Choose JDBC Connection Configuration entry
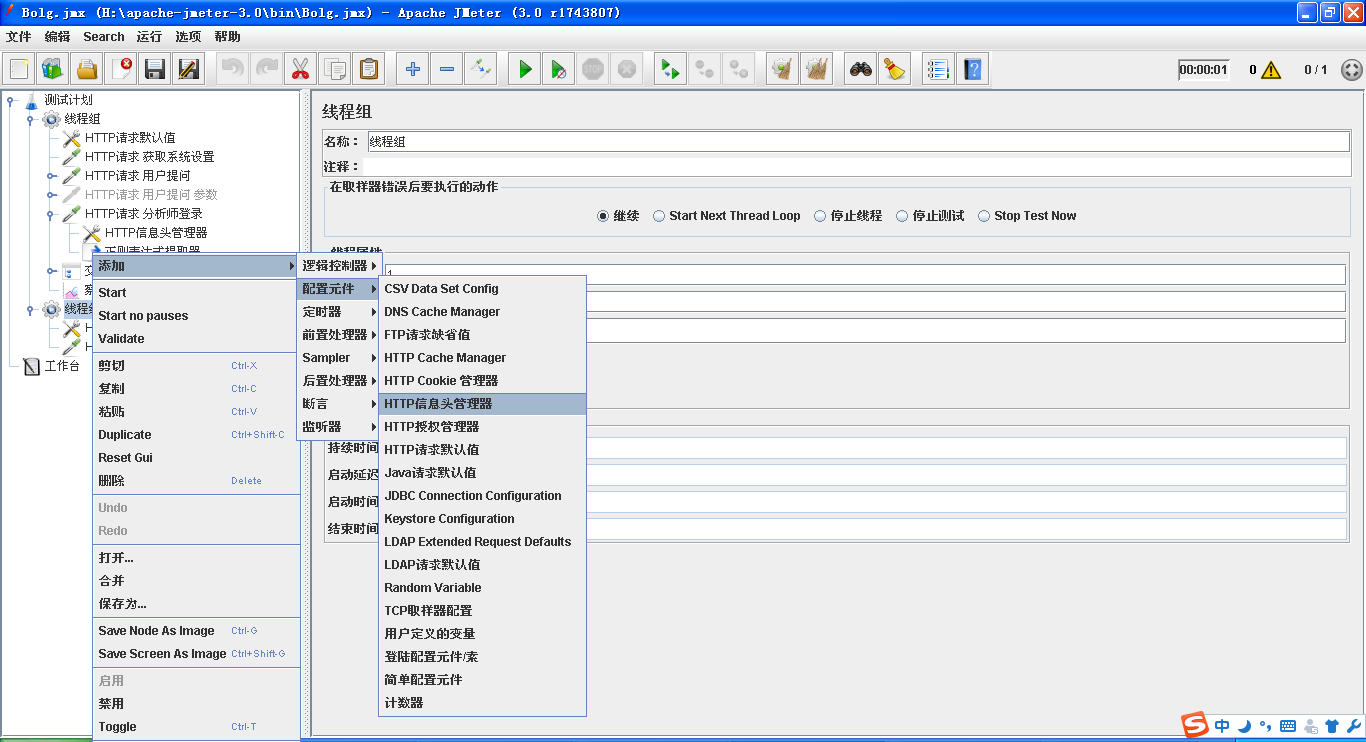1366x742 pixels. coord(483,496)
